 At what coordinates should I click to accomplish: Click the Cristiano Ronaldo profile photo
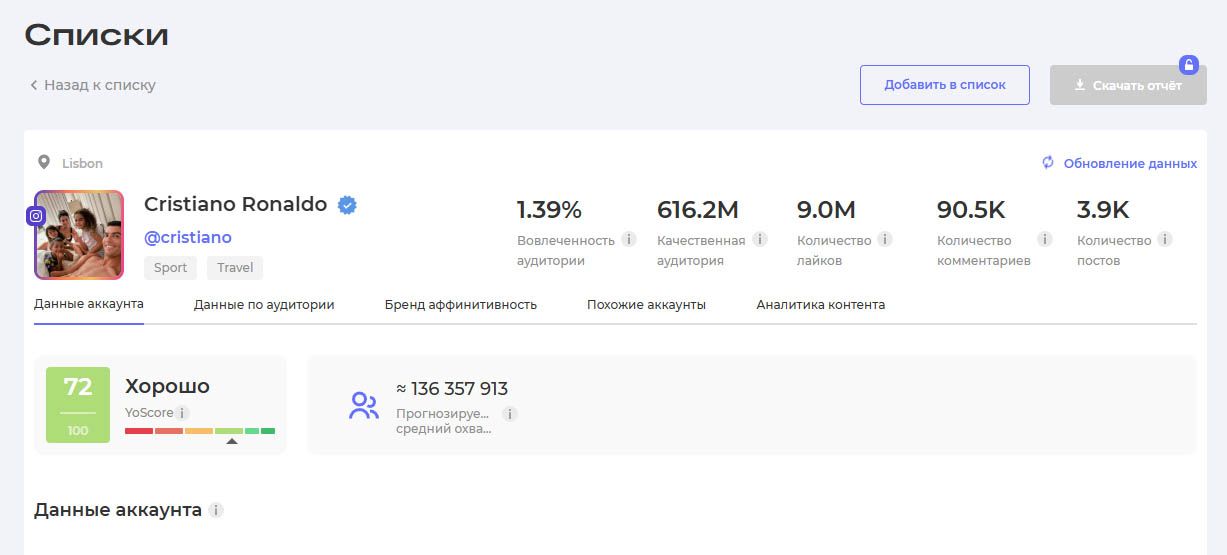tap(79, 235)
